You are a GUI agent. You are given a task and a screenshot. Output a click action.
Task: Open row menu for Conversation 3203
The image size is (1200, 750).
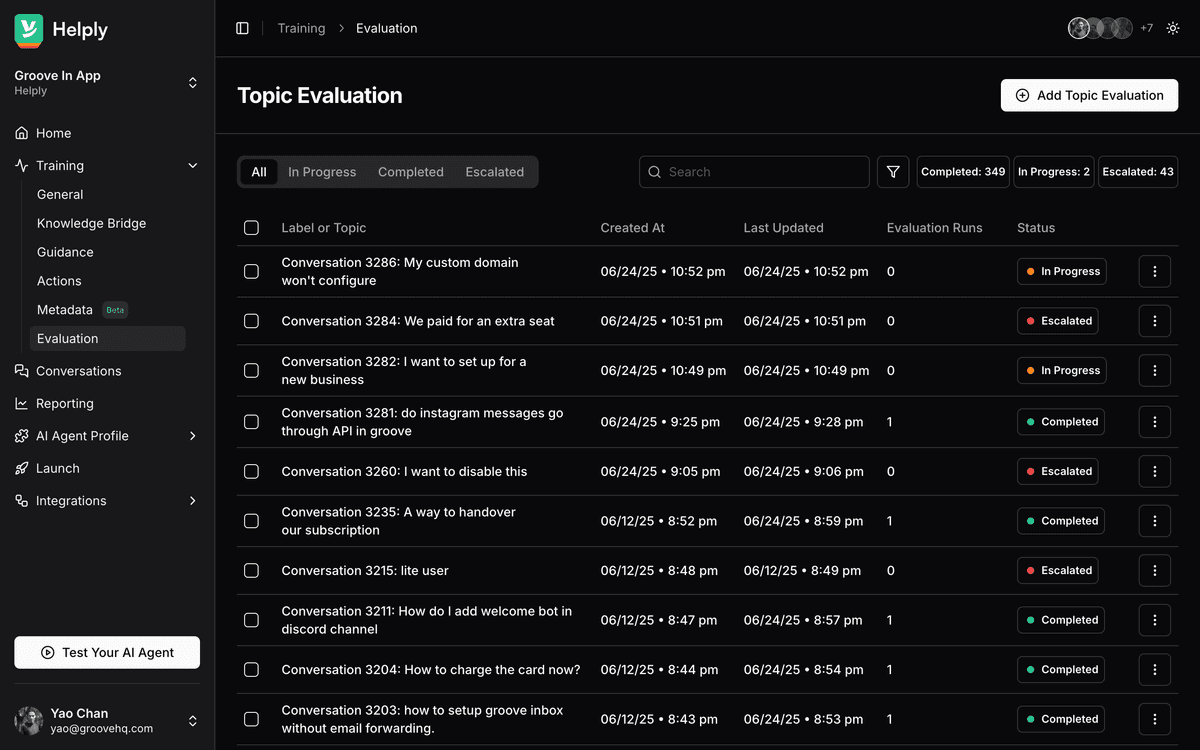(1155, 719)
